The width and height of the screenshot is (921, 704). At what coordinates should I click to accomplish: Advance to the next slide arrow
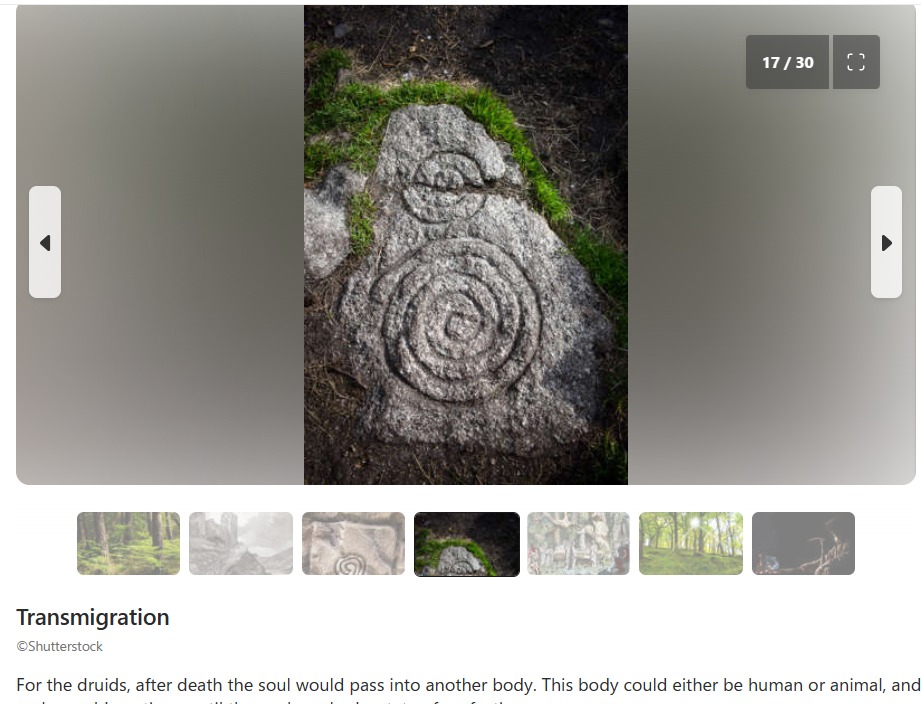(886, 242)
